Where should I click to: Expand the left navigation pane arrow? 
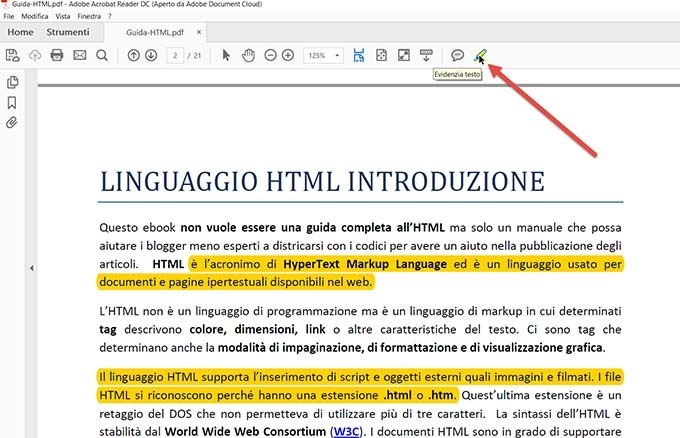pos(32,268)
